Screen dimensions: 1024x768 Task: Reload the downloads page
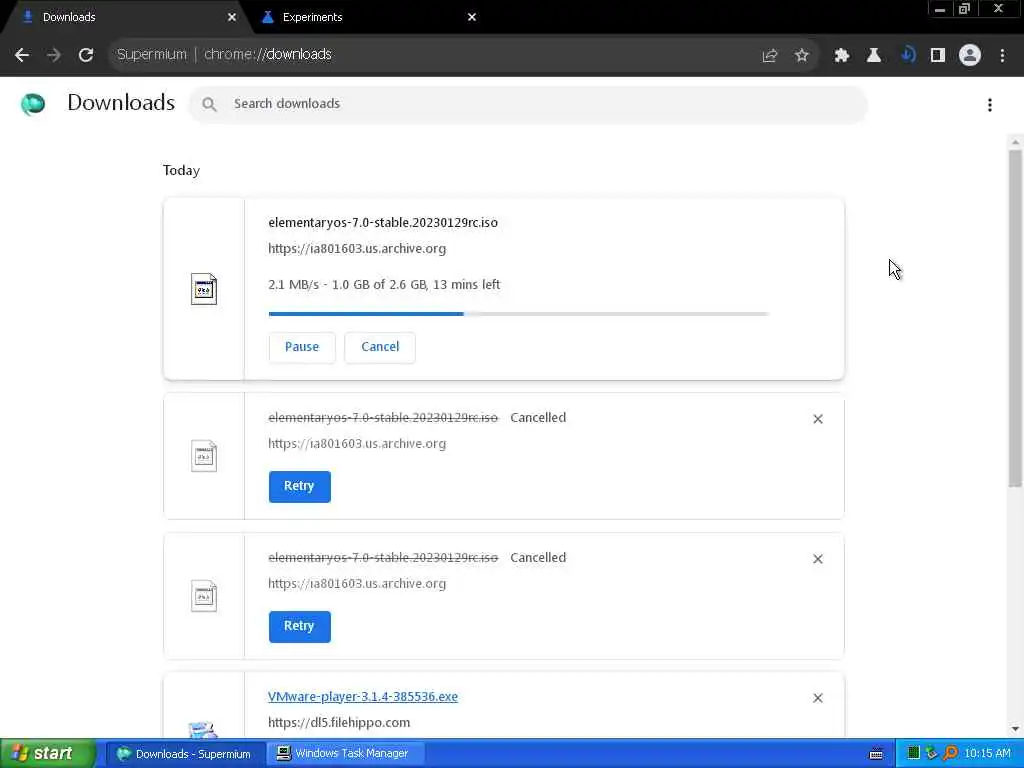(x=86, y=55)
